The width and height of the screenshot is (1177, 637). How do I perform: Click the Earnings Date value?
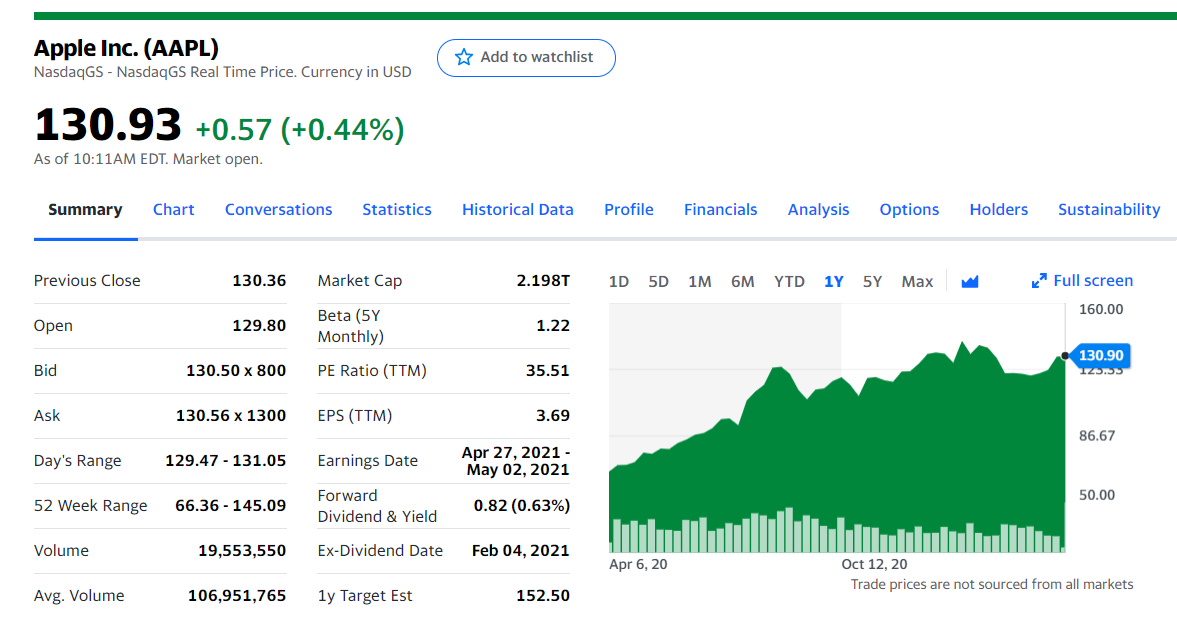[516, 461]
